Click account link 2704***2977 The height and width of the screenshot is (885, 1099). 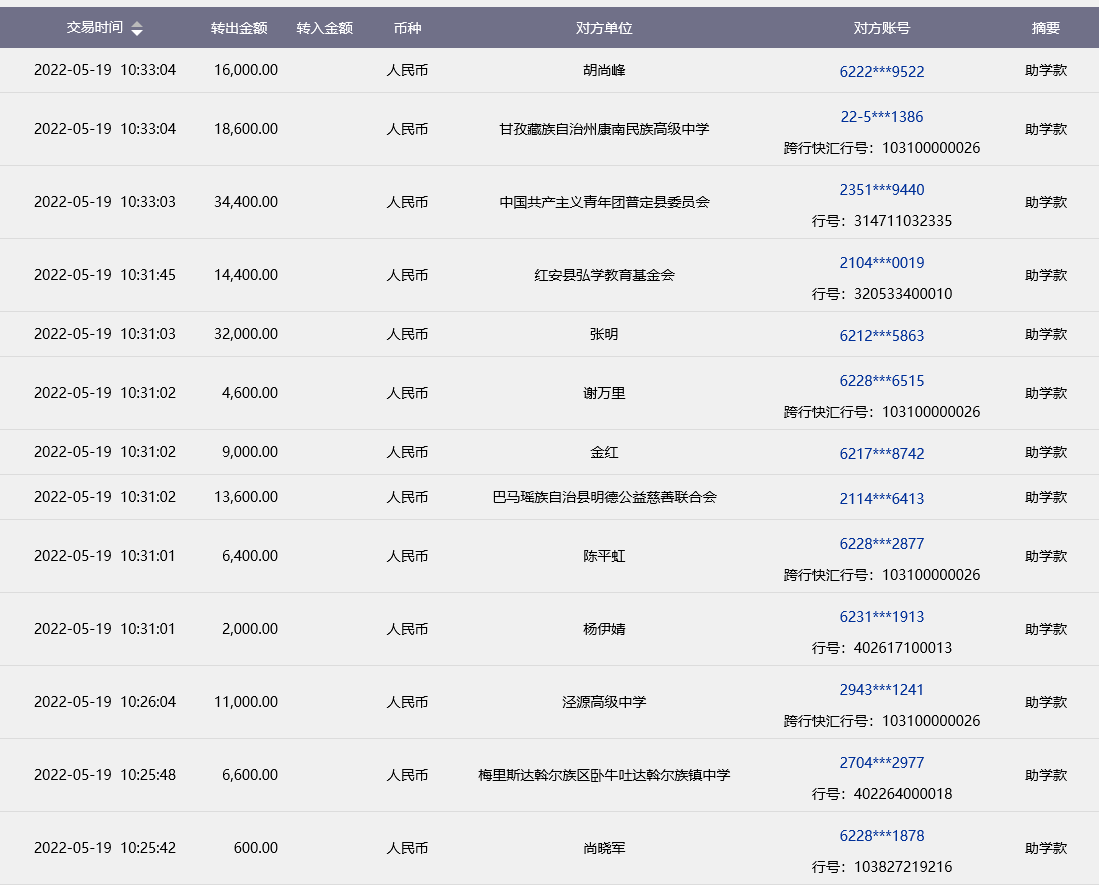[x=881, y=763]
